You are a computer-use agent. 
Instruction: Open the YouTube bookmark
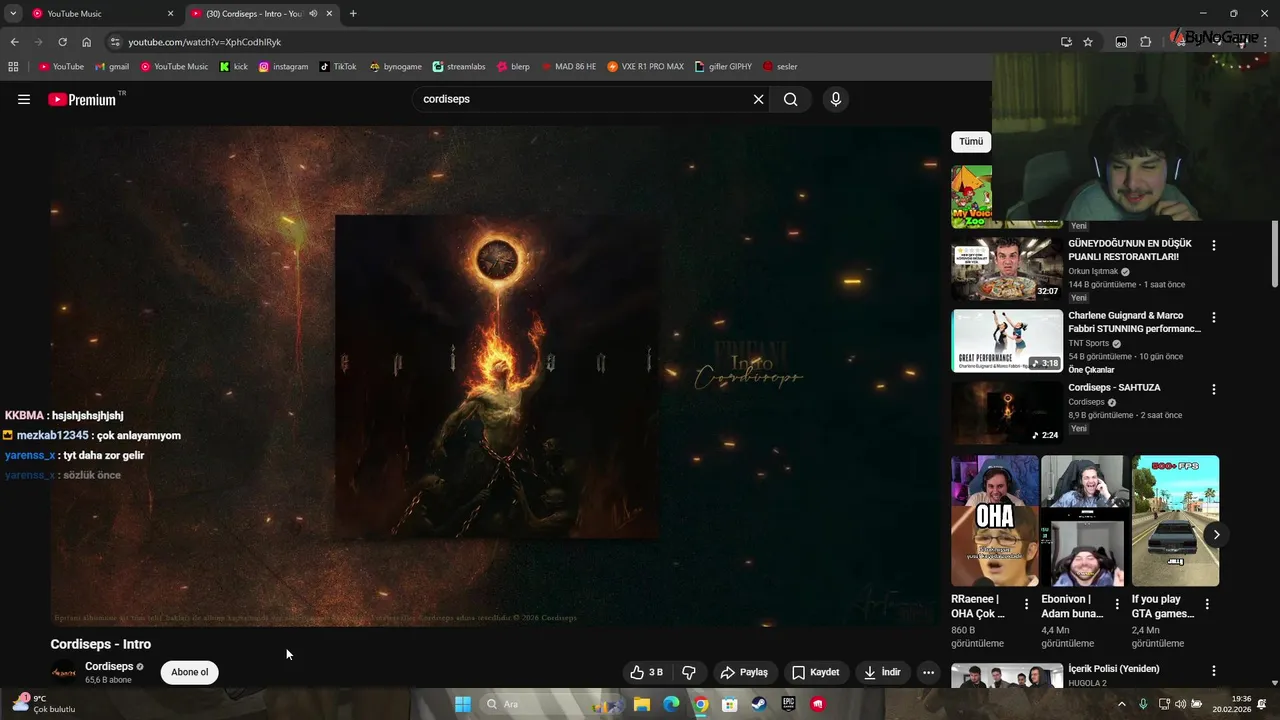tap(61, 67)
